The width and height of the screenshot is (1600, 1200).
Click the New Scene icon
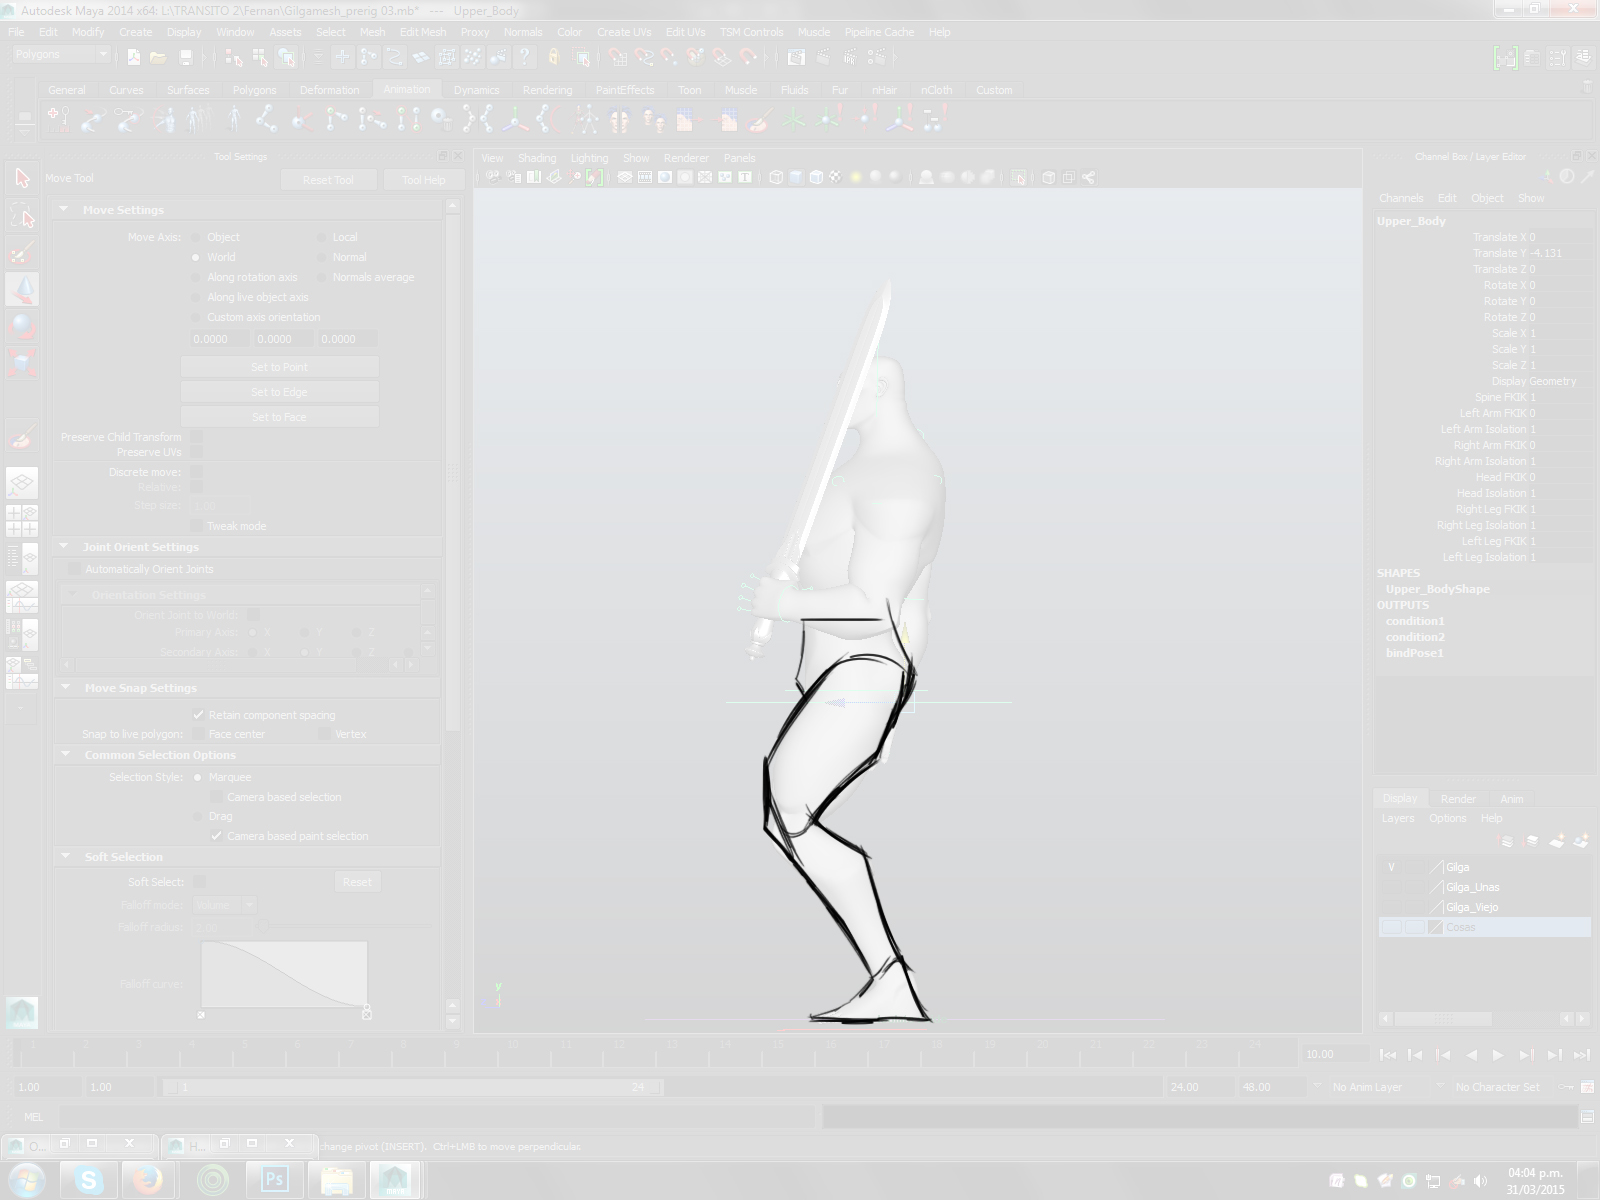(133, 57)
